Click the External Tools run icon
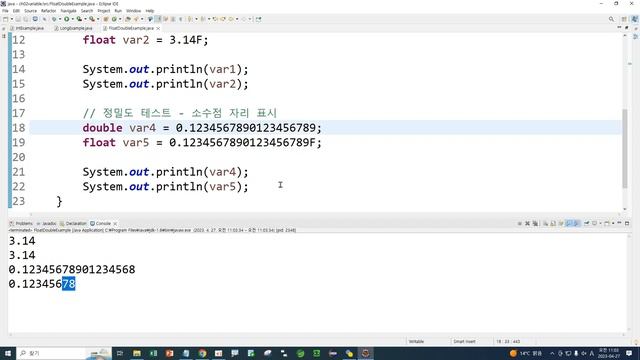640x360 pixels. [92, 19]
